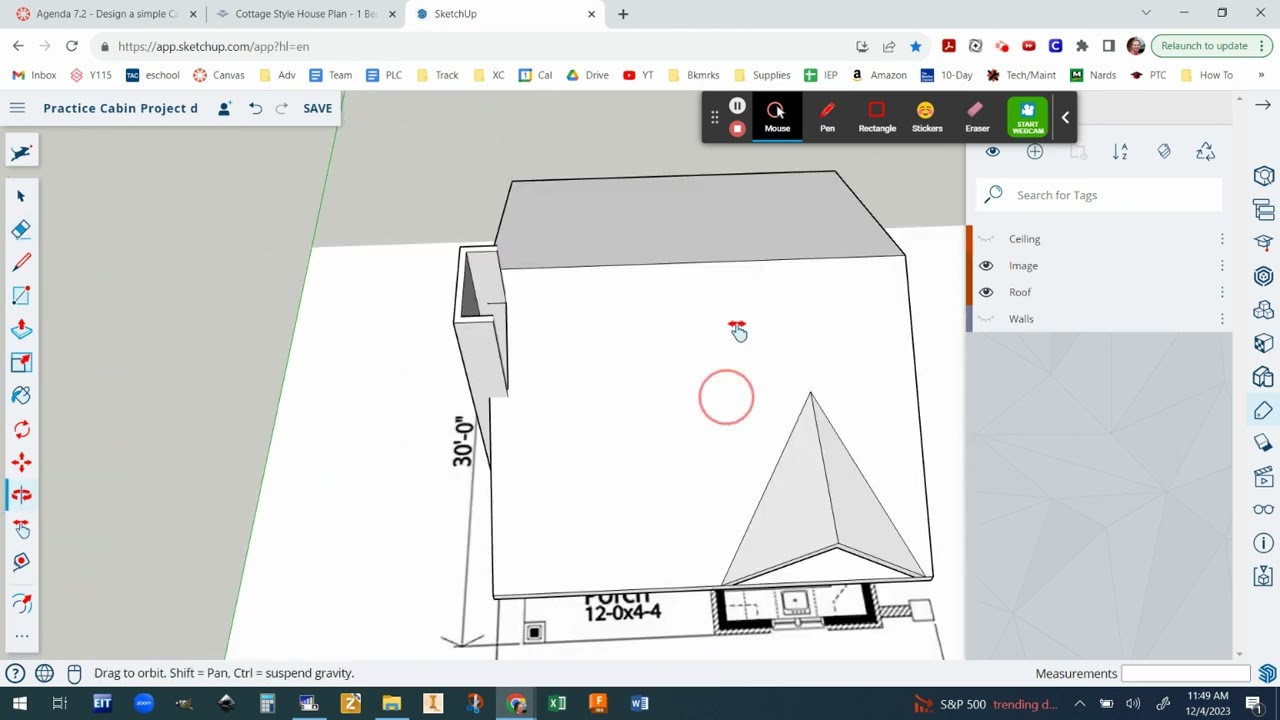Open the Search SketchUp running-dog icon
Image resolution: width=1280 pixels, height=720 pixels.
tap(21, 152)
